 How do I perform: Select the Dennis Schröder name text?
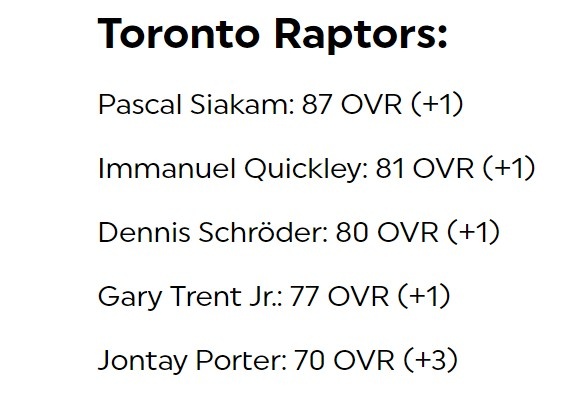[213, 232]
